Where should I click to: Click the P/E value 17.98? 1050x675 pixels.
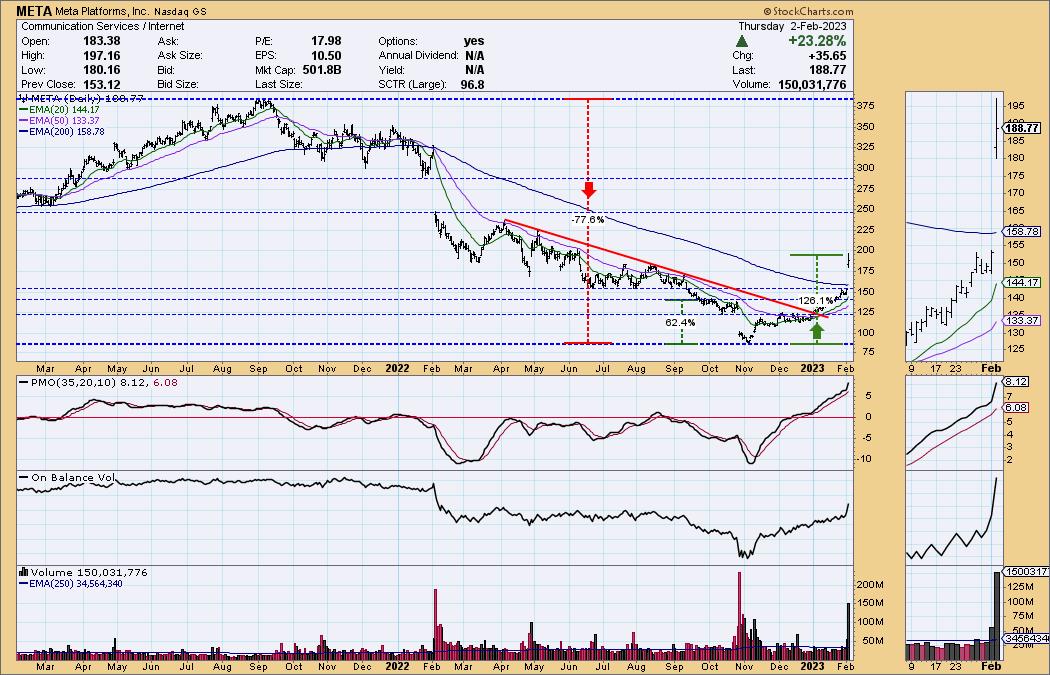[327, 41]
